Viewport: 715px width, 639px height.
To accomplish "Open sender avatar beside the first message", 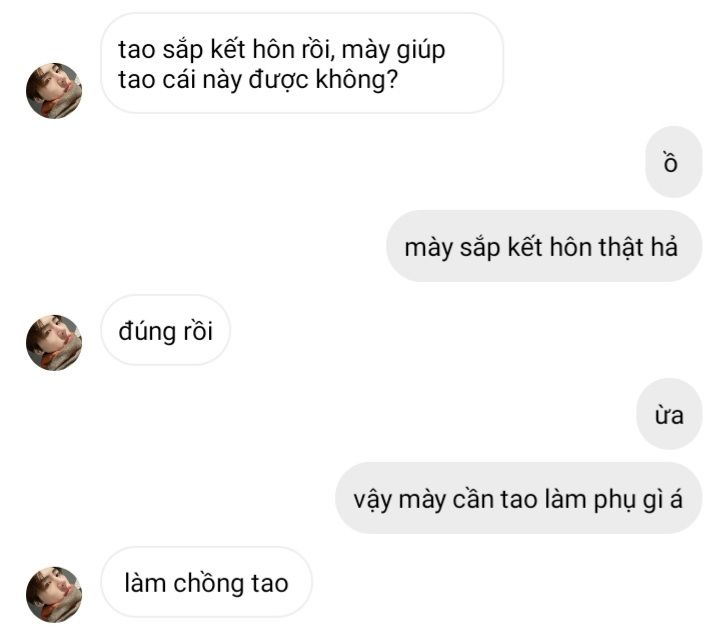I will 54,91.
